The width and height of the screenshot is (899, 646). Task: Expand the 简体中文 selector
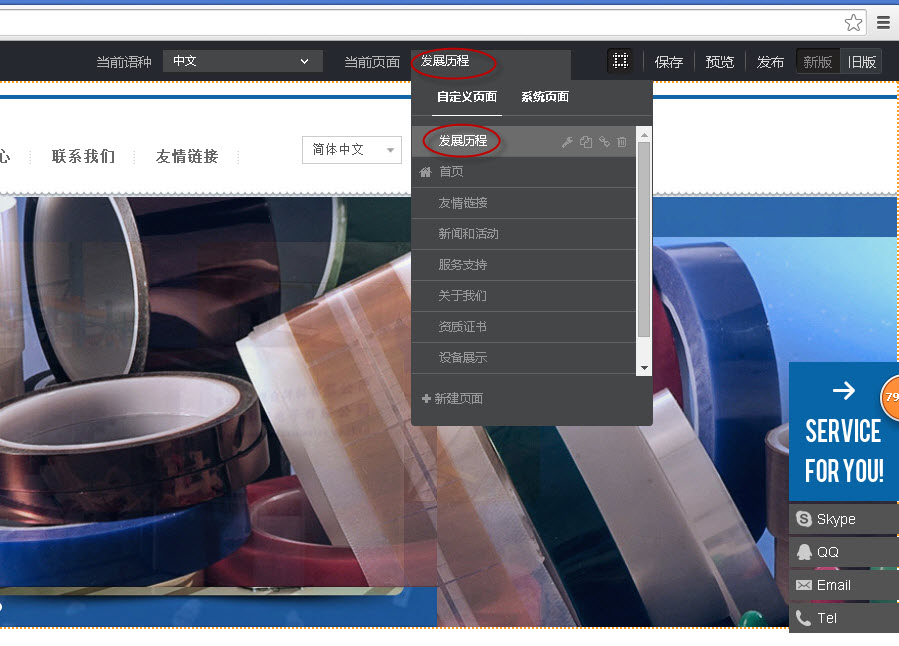(351, 150)
